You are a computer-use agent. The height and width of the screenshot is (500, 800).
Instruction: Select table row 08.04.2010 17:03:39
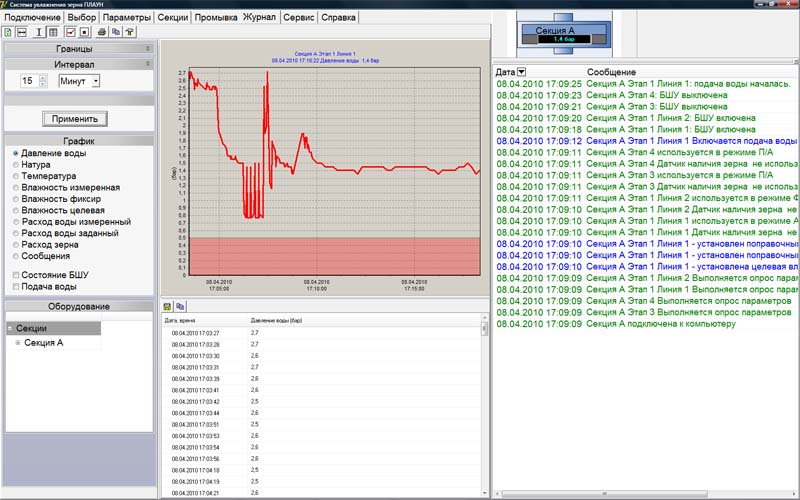point(321,379)
